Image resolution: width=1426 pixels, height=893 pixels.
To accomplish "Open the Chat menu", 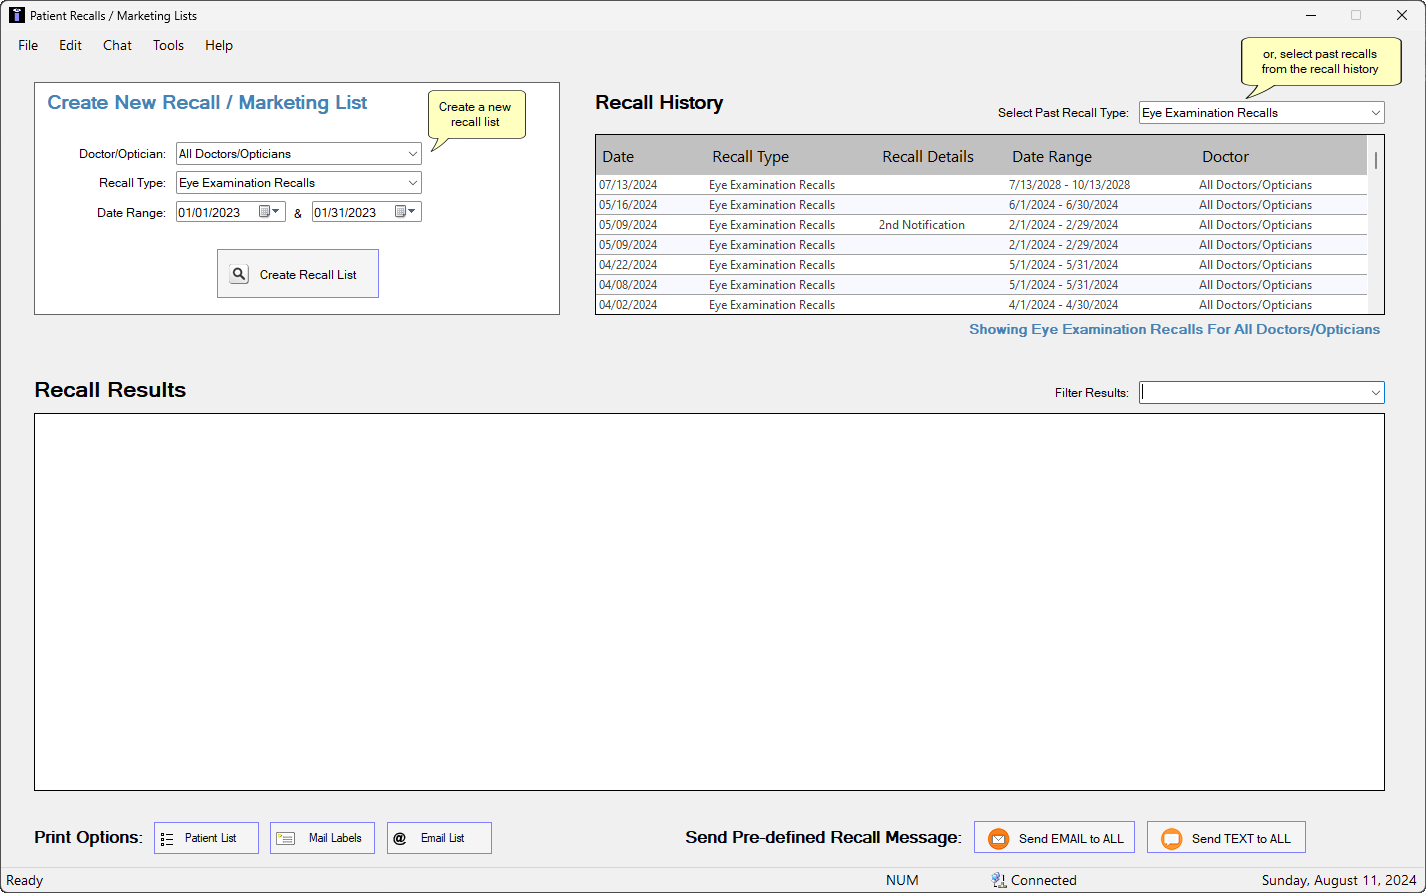I will pos(117,45).
